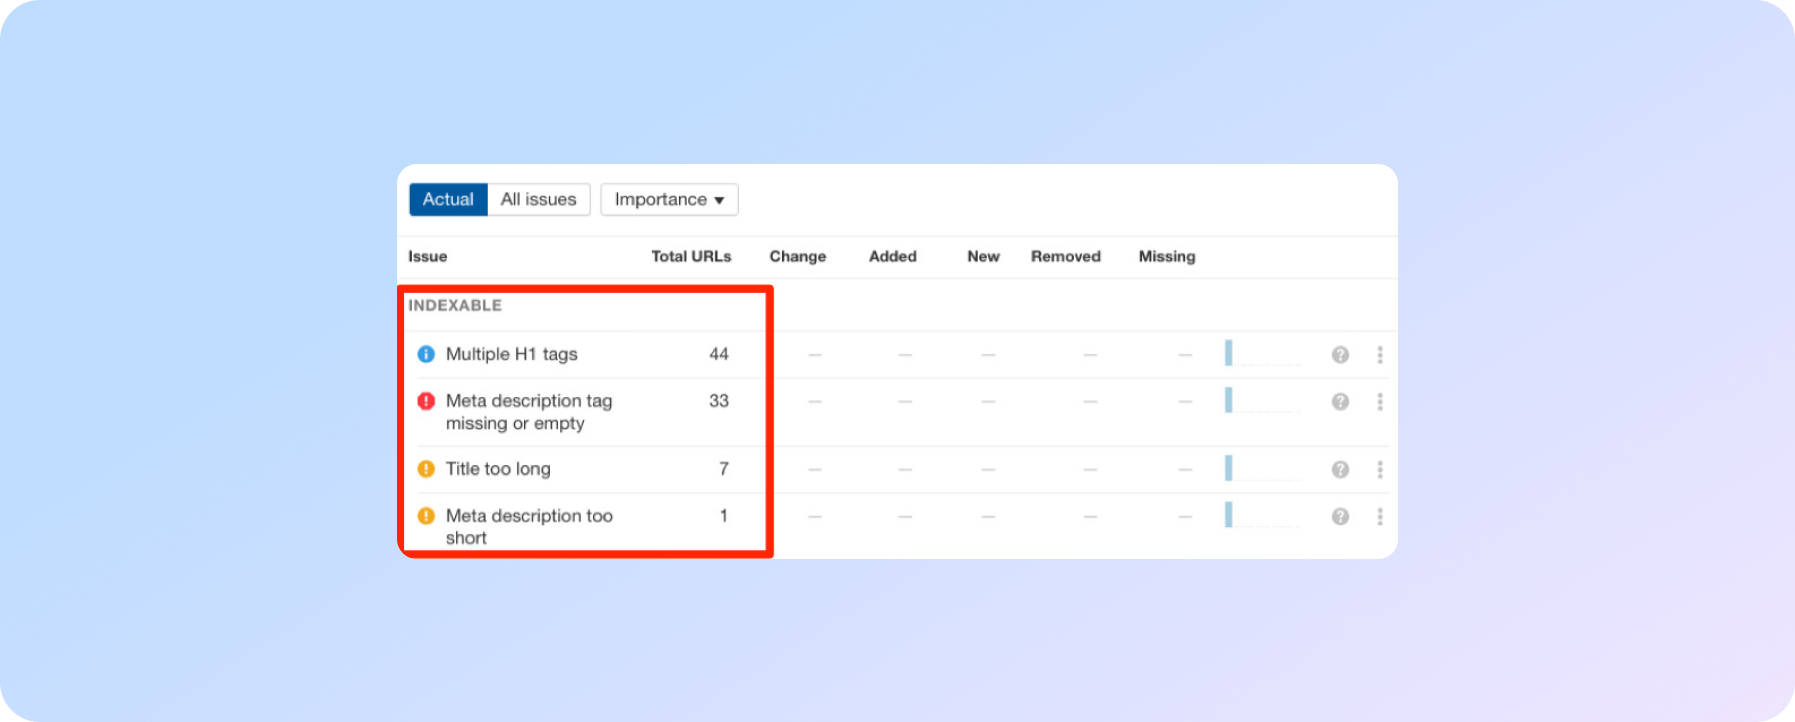Click the 33 total URLs value
This screenshot has height=722, width=1795.
719,401
